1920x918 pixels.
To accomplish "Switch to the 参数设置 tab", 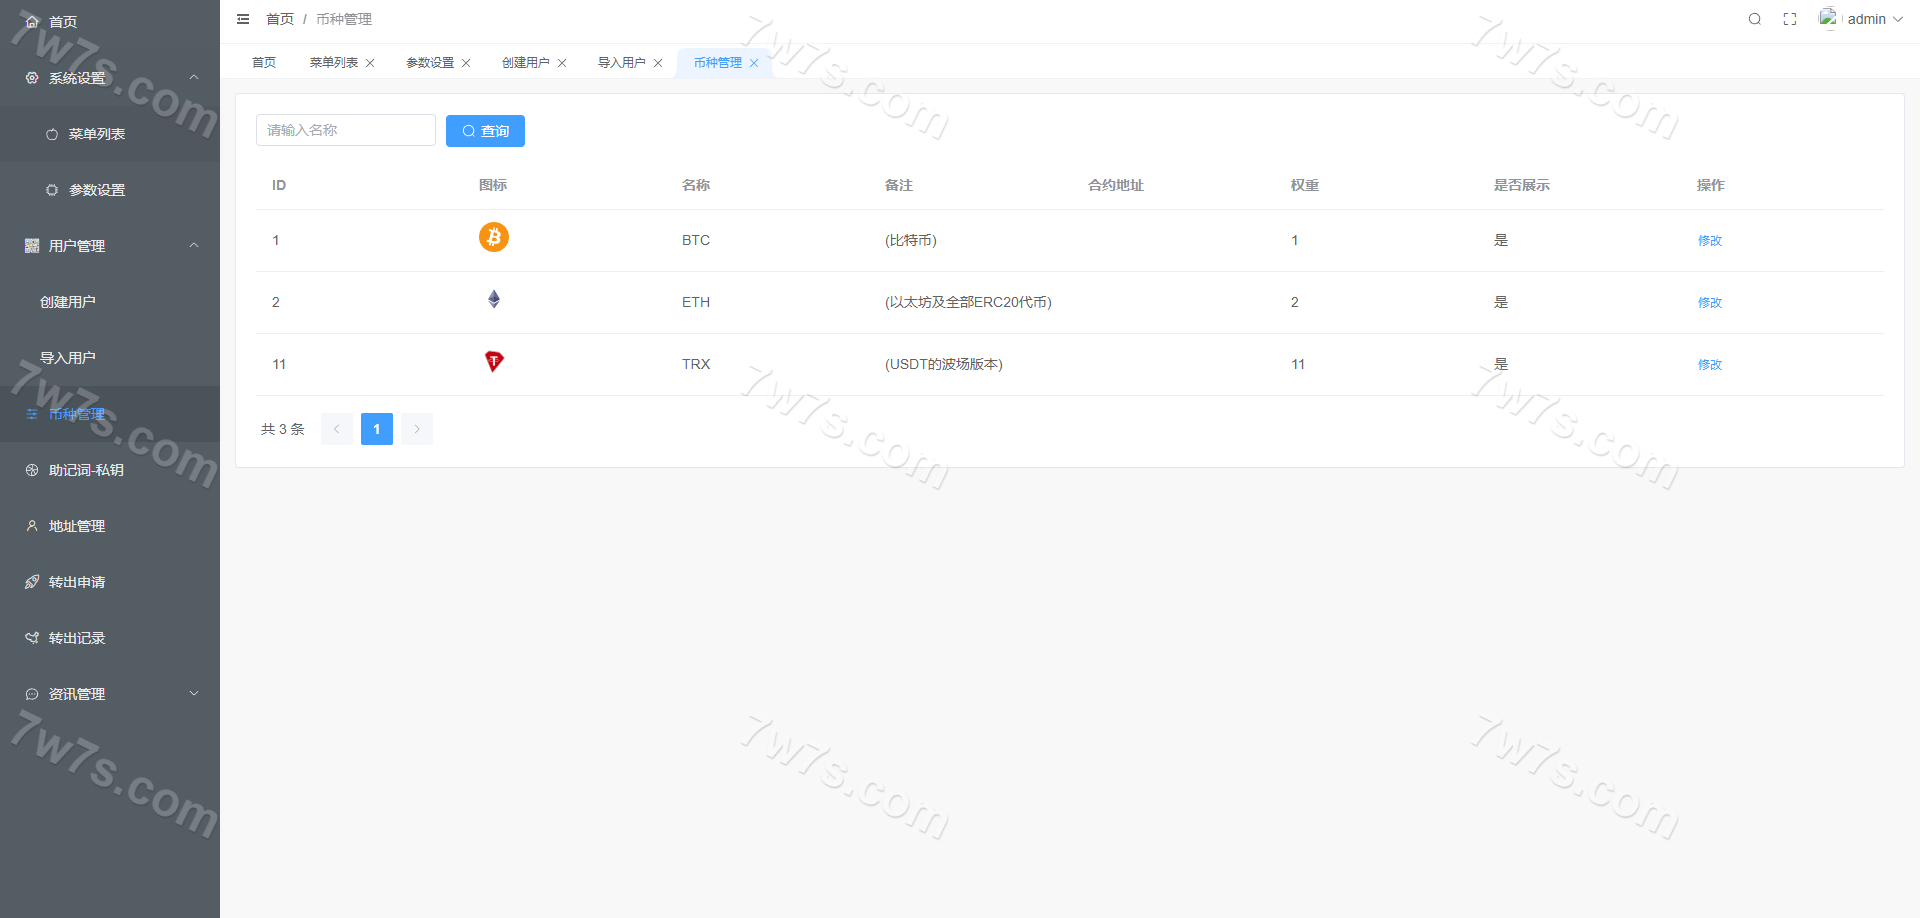I will click(430, 63).
